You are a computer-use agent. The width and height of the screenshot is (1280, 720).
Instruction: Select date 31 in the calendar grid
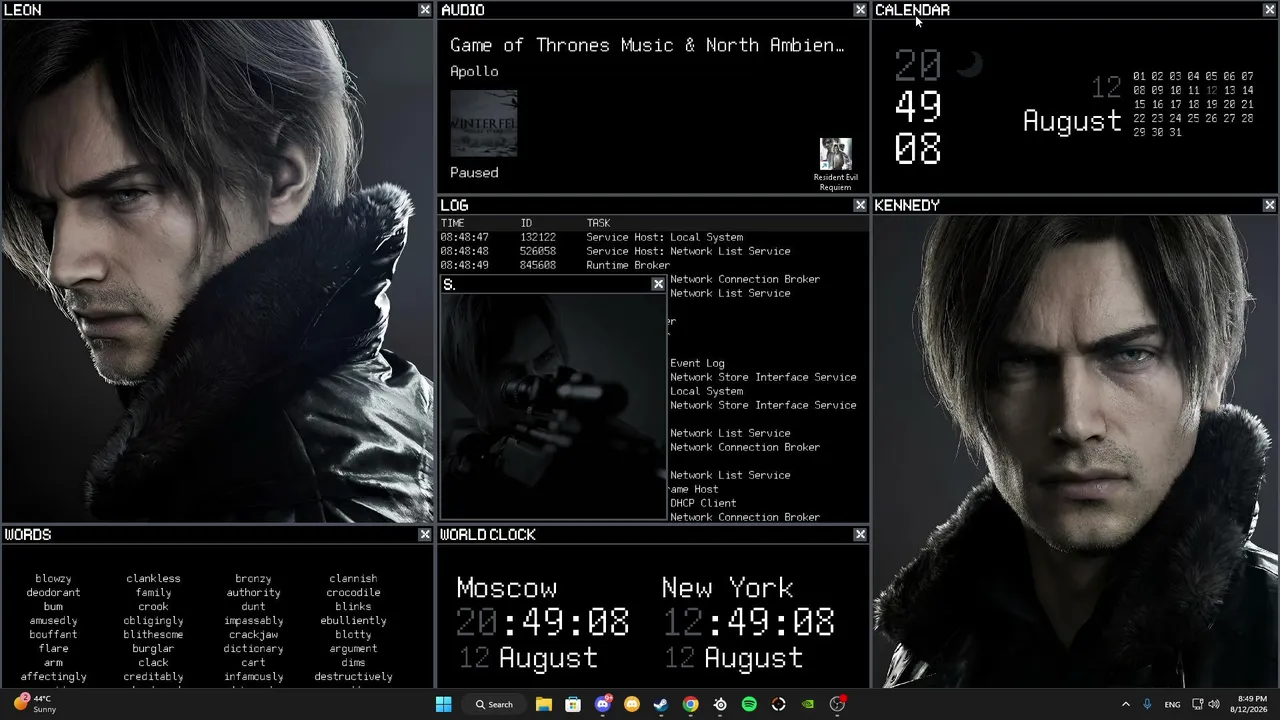[x=1175, y=132]
